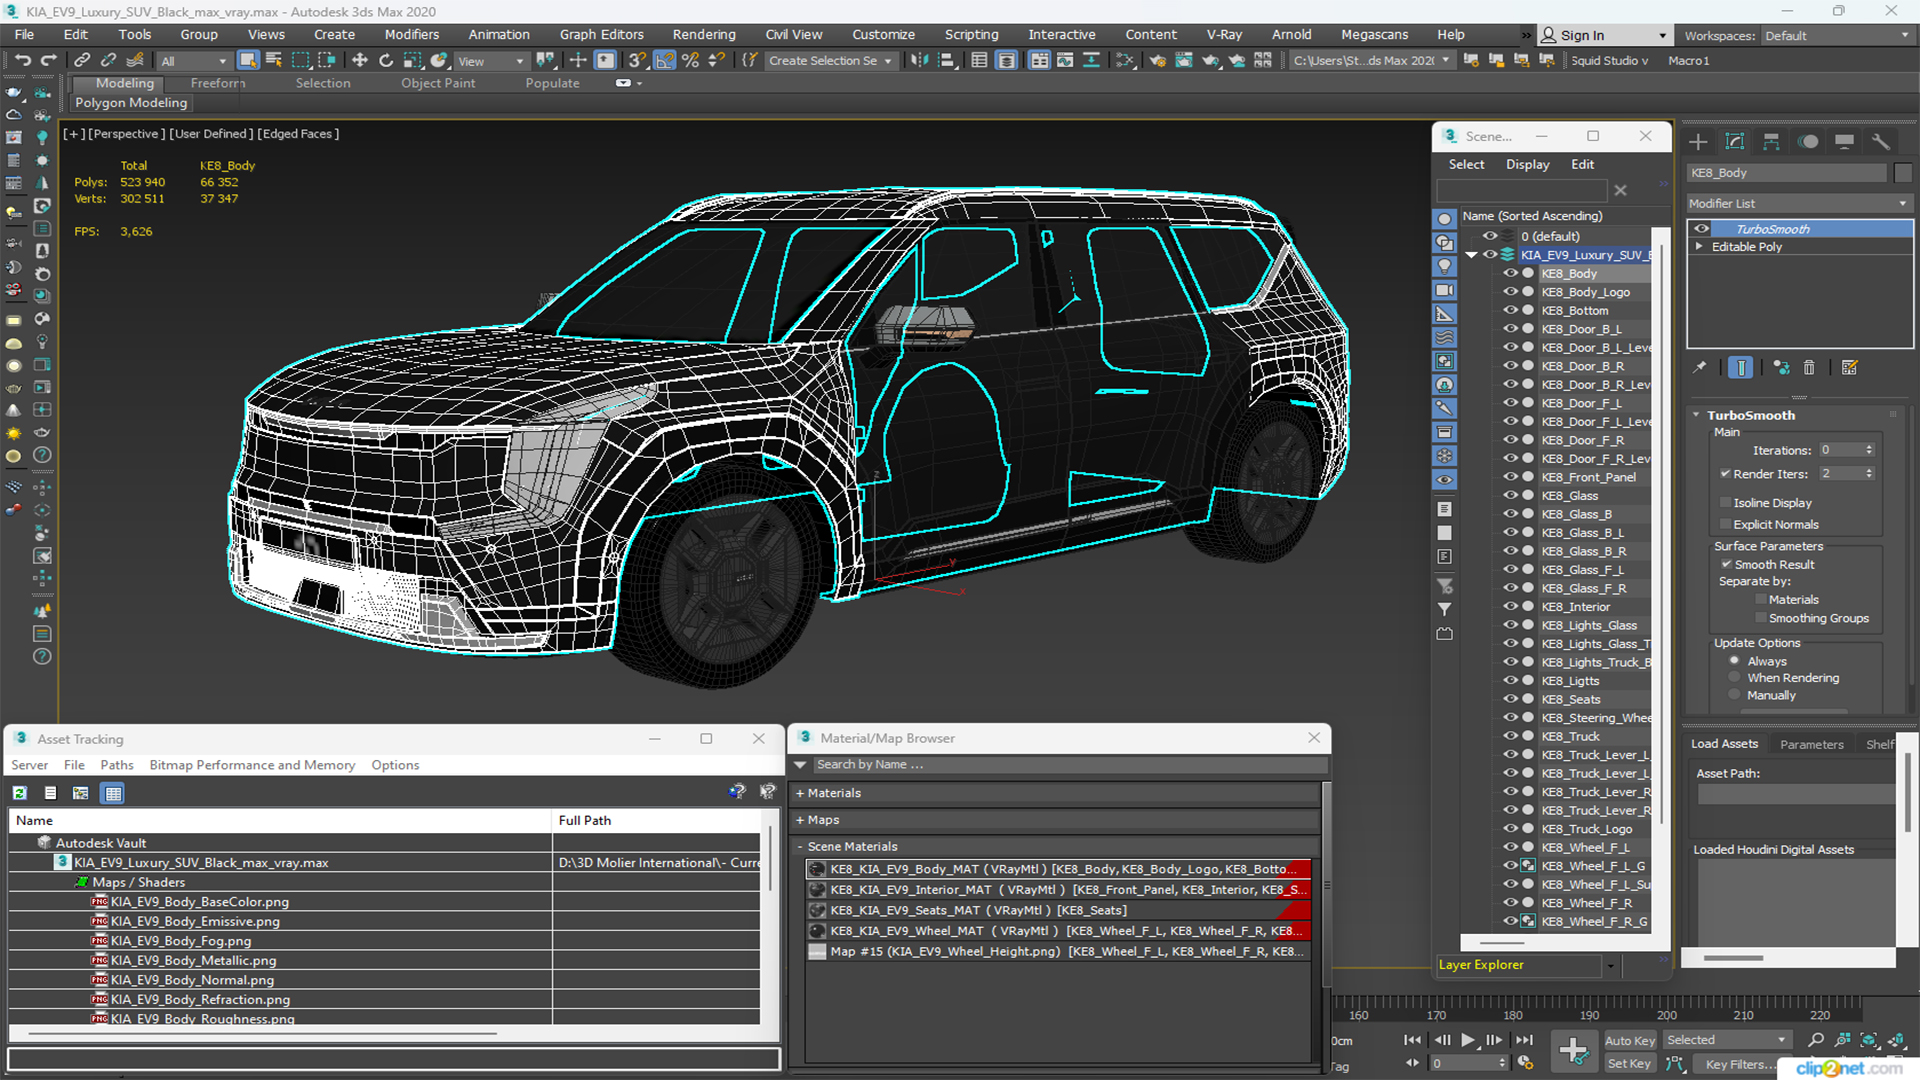The image size is (1920, 1080).
Task: Go to End frame in playback controls
Action: point(1524,1040)
